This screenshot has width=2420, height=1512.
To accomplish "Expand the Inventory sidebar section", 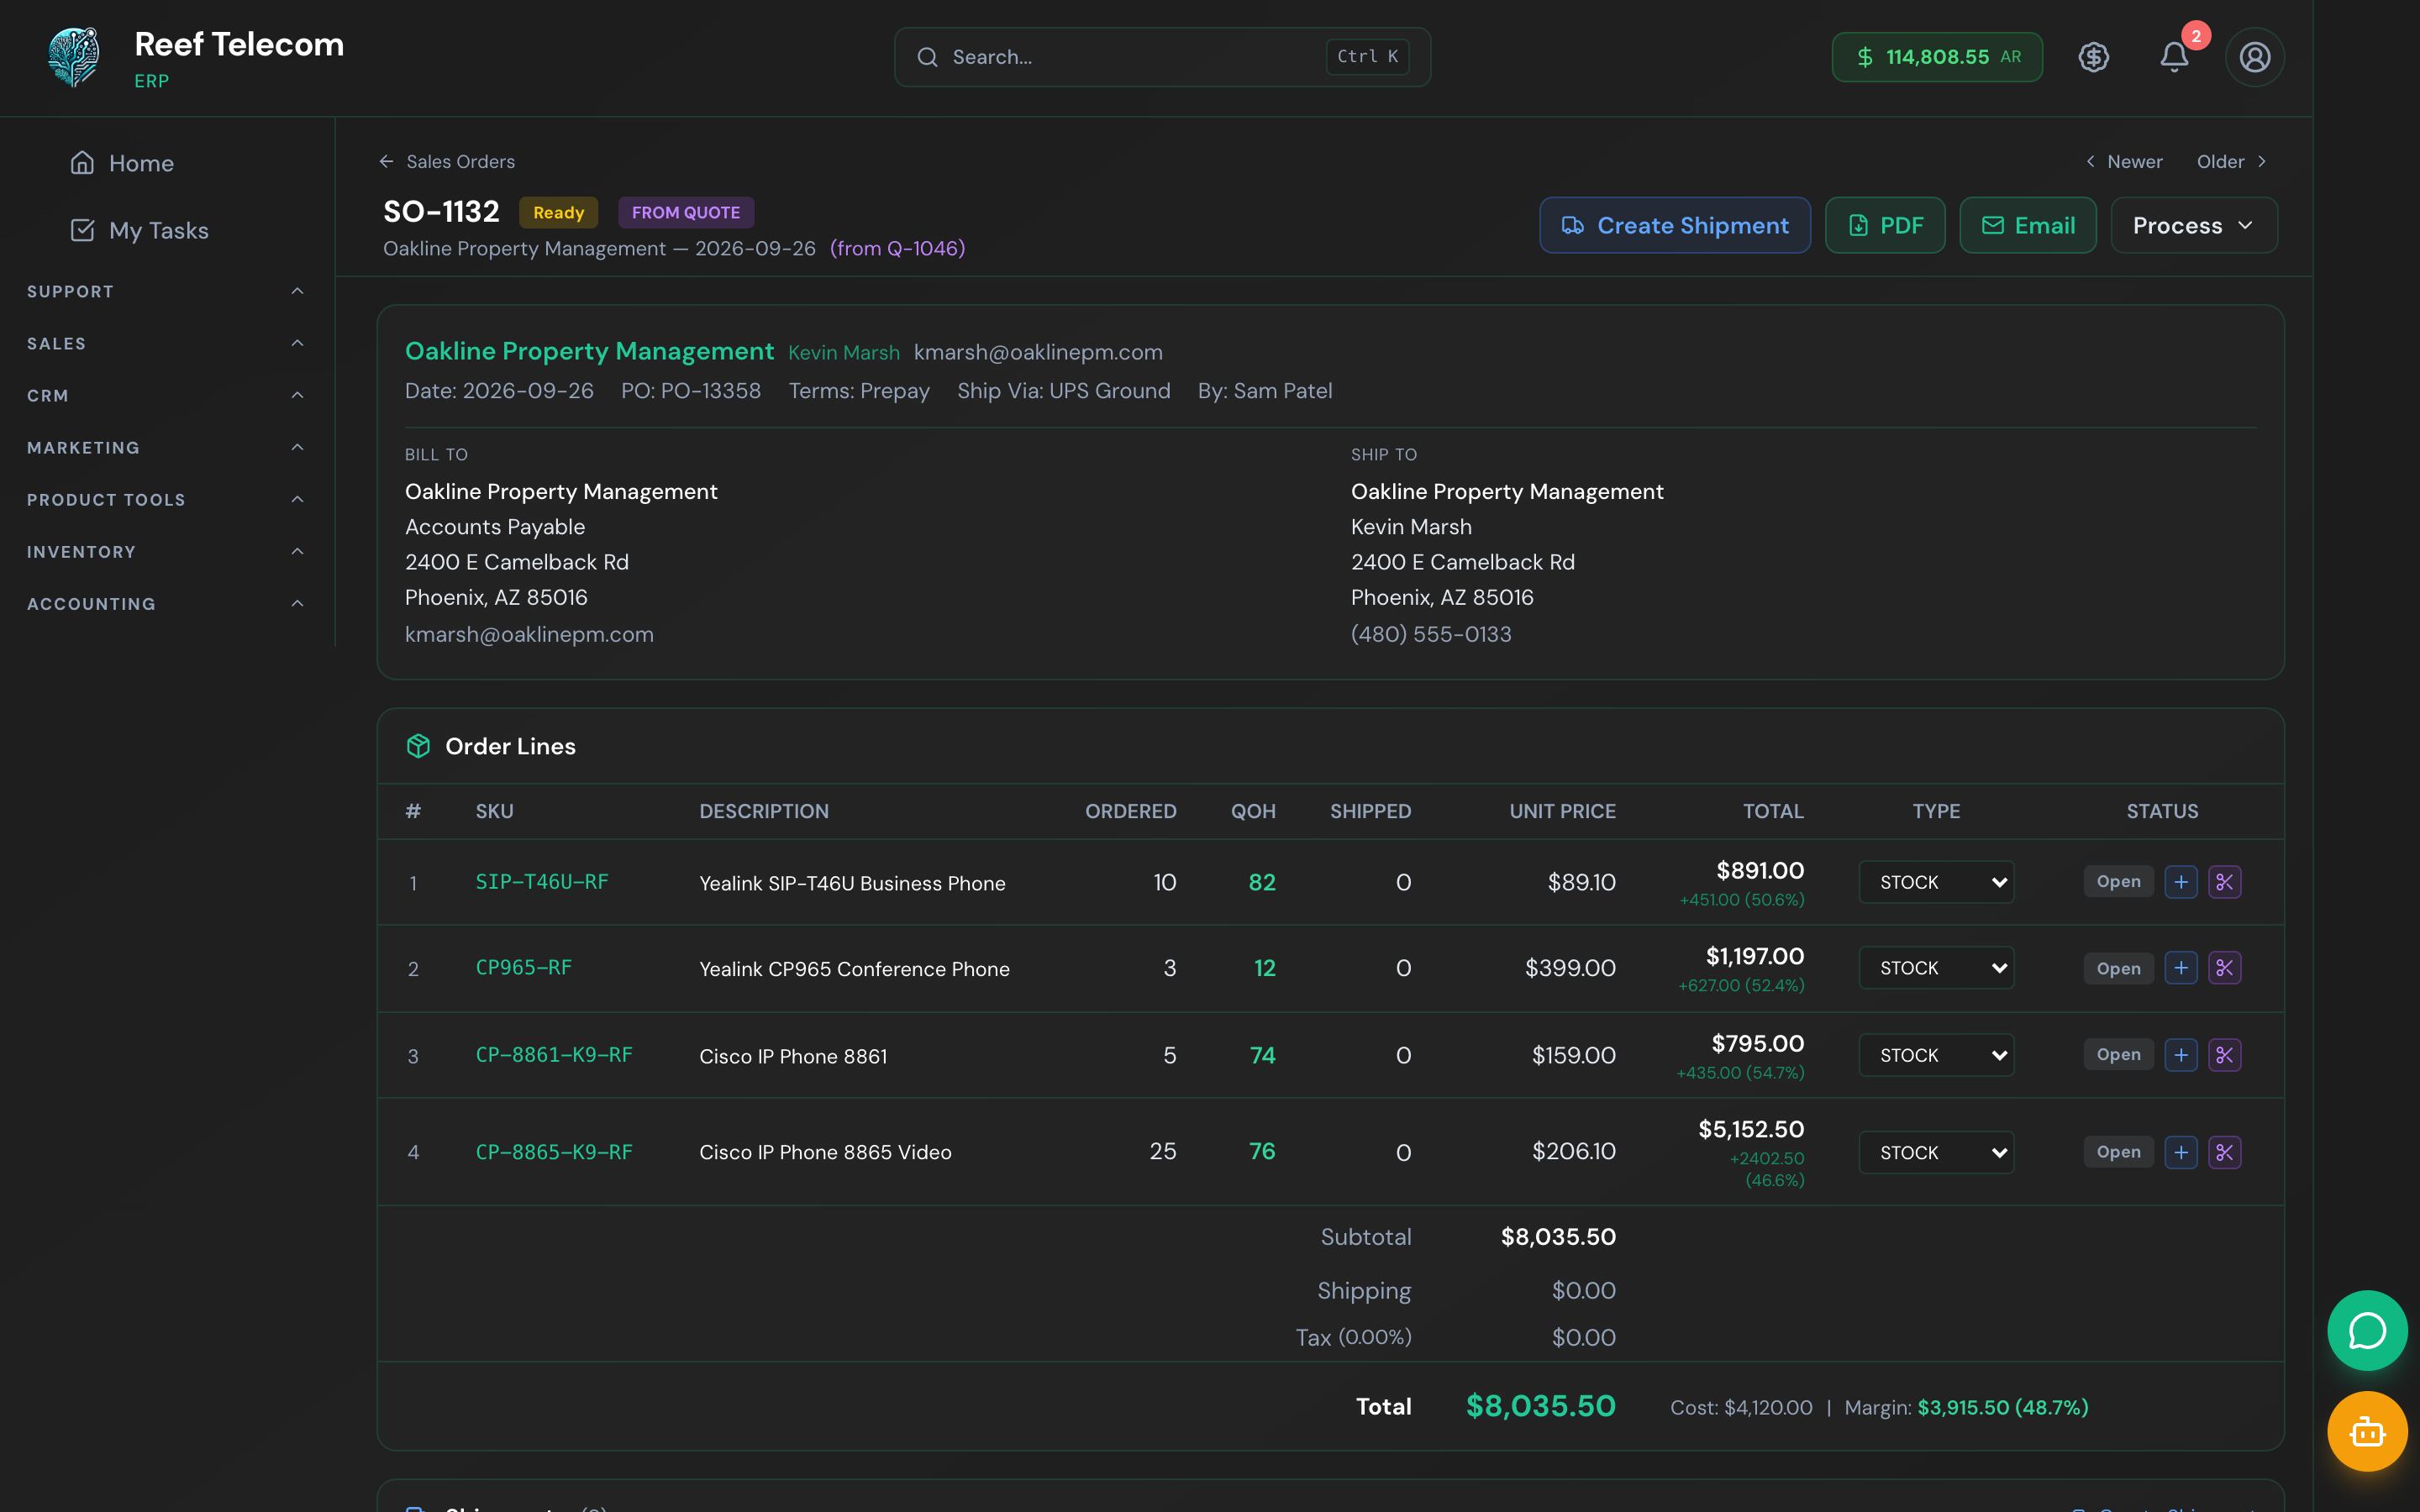I will 166,551.
